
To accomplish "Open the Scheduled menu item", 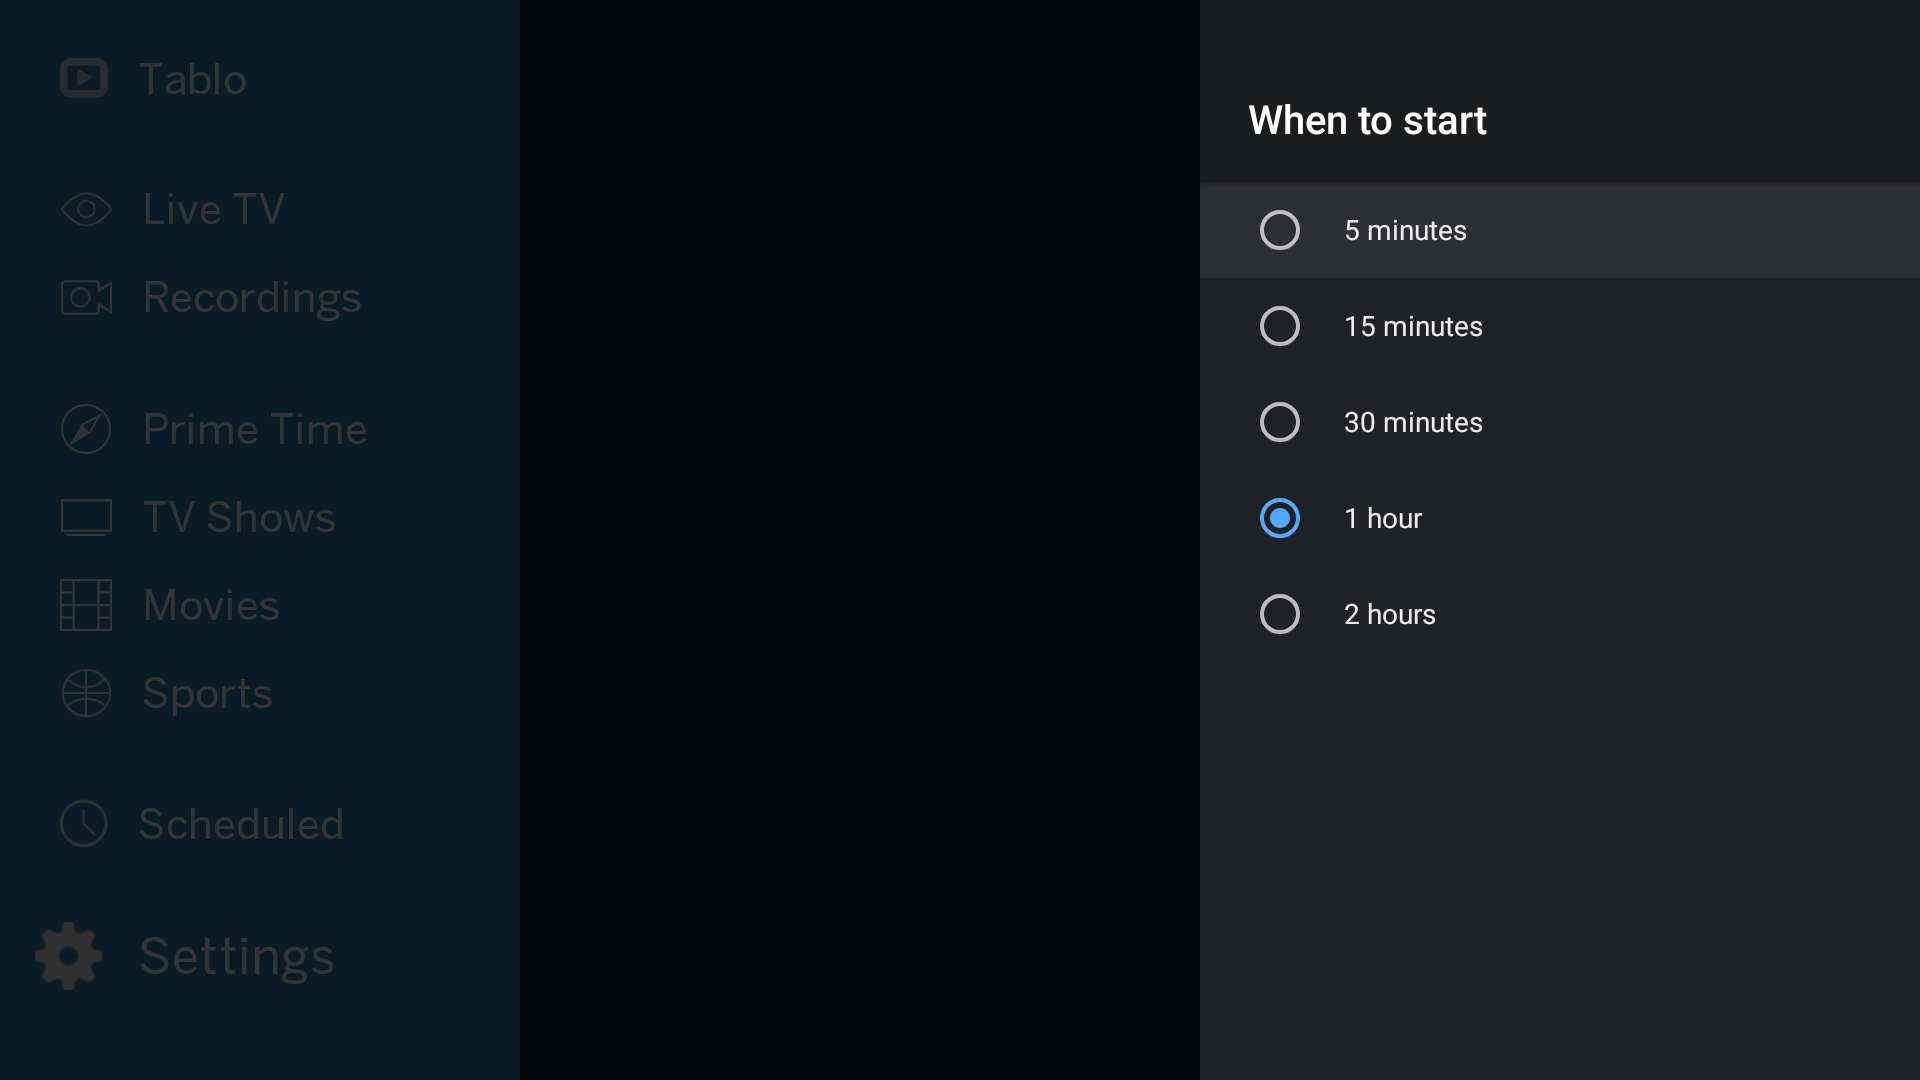I will (x=241, y=824).
